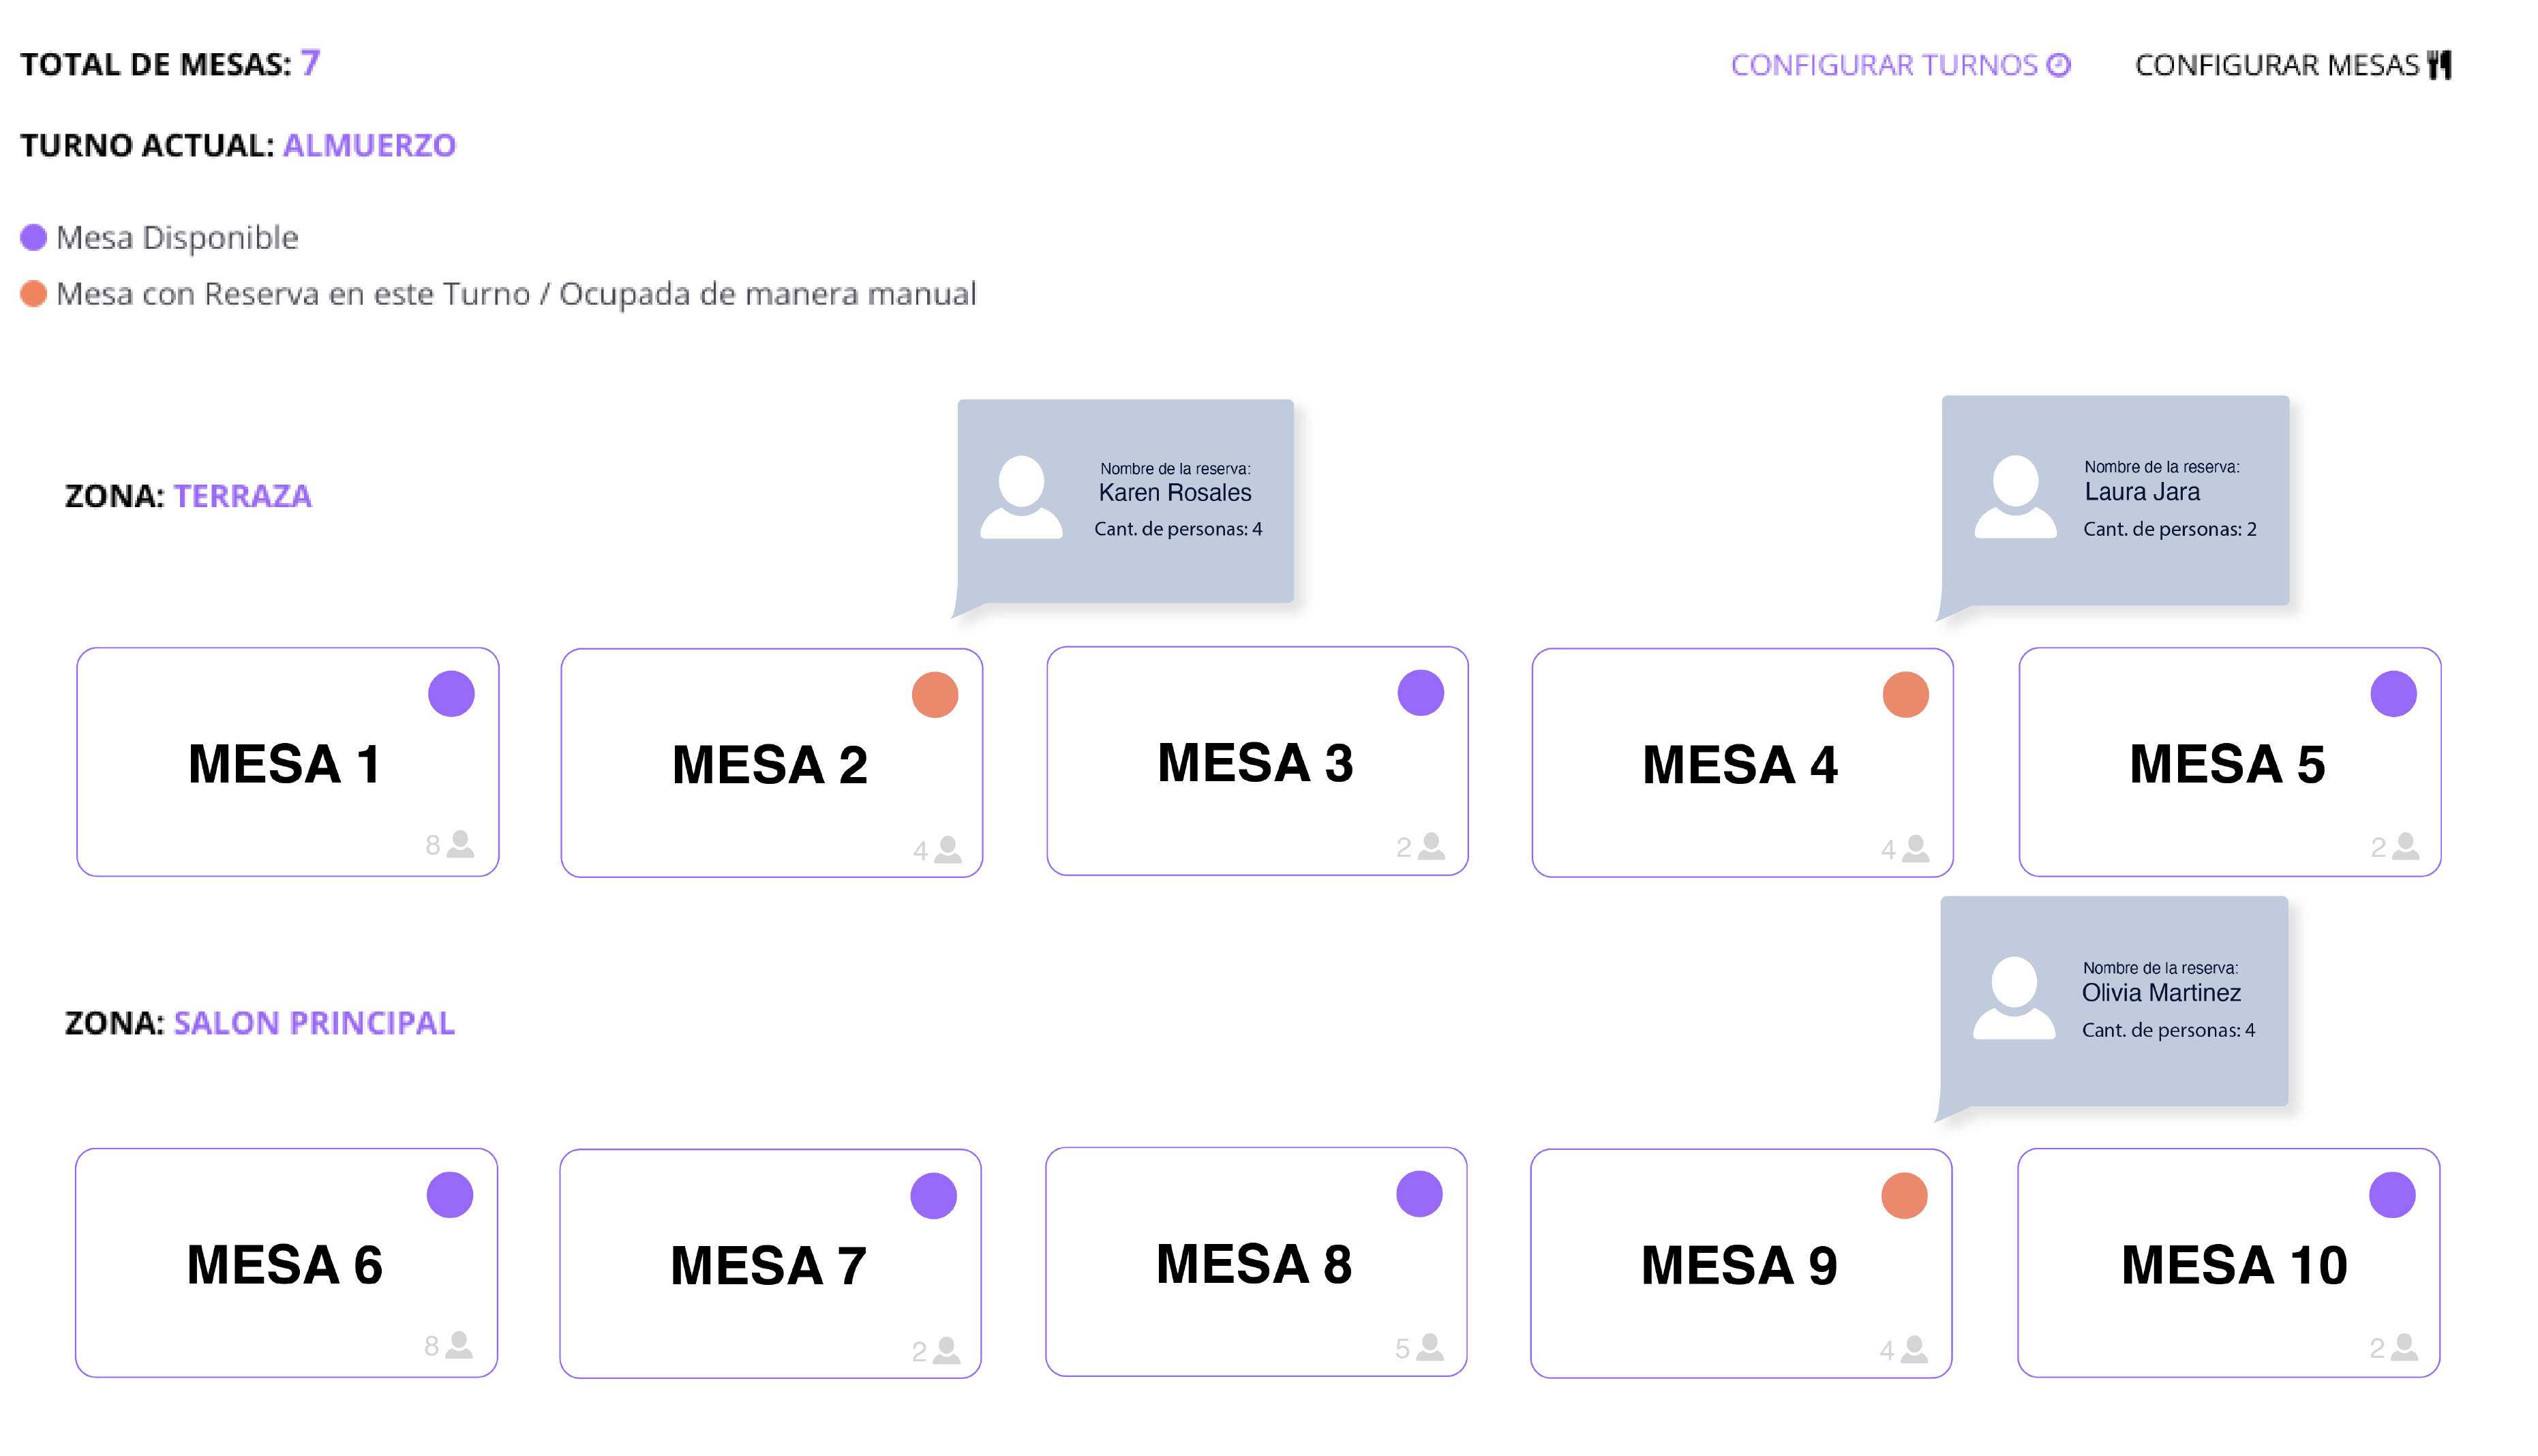Click the clock icon next to Configurar Turnos
This screenshot has height=1456, width=2538.
click(2060, 64)
